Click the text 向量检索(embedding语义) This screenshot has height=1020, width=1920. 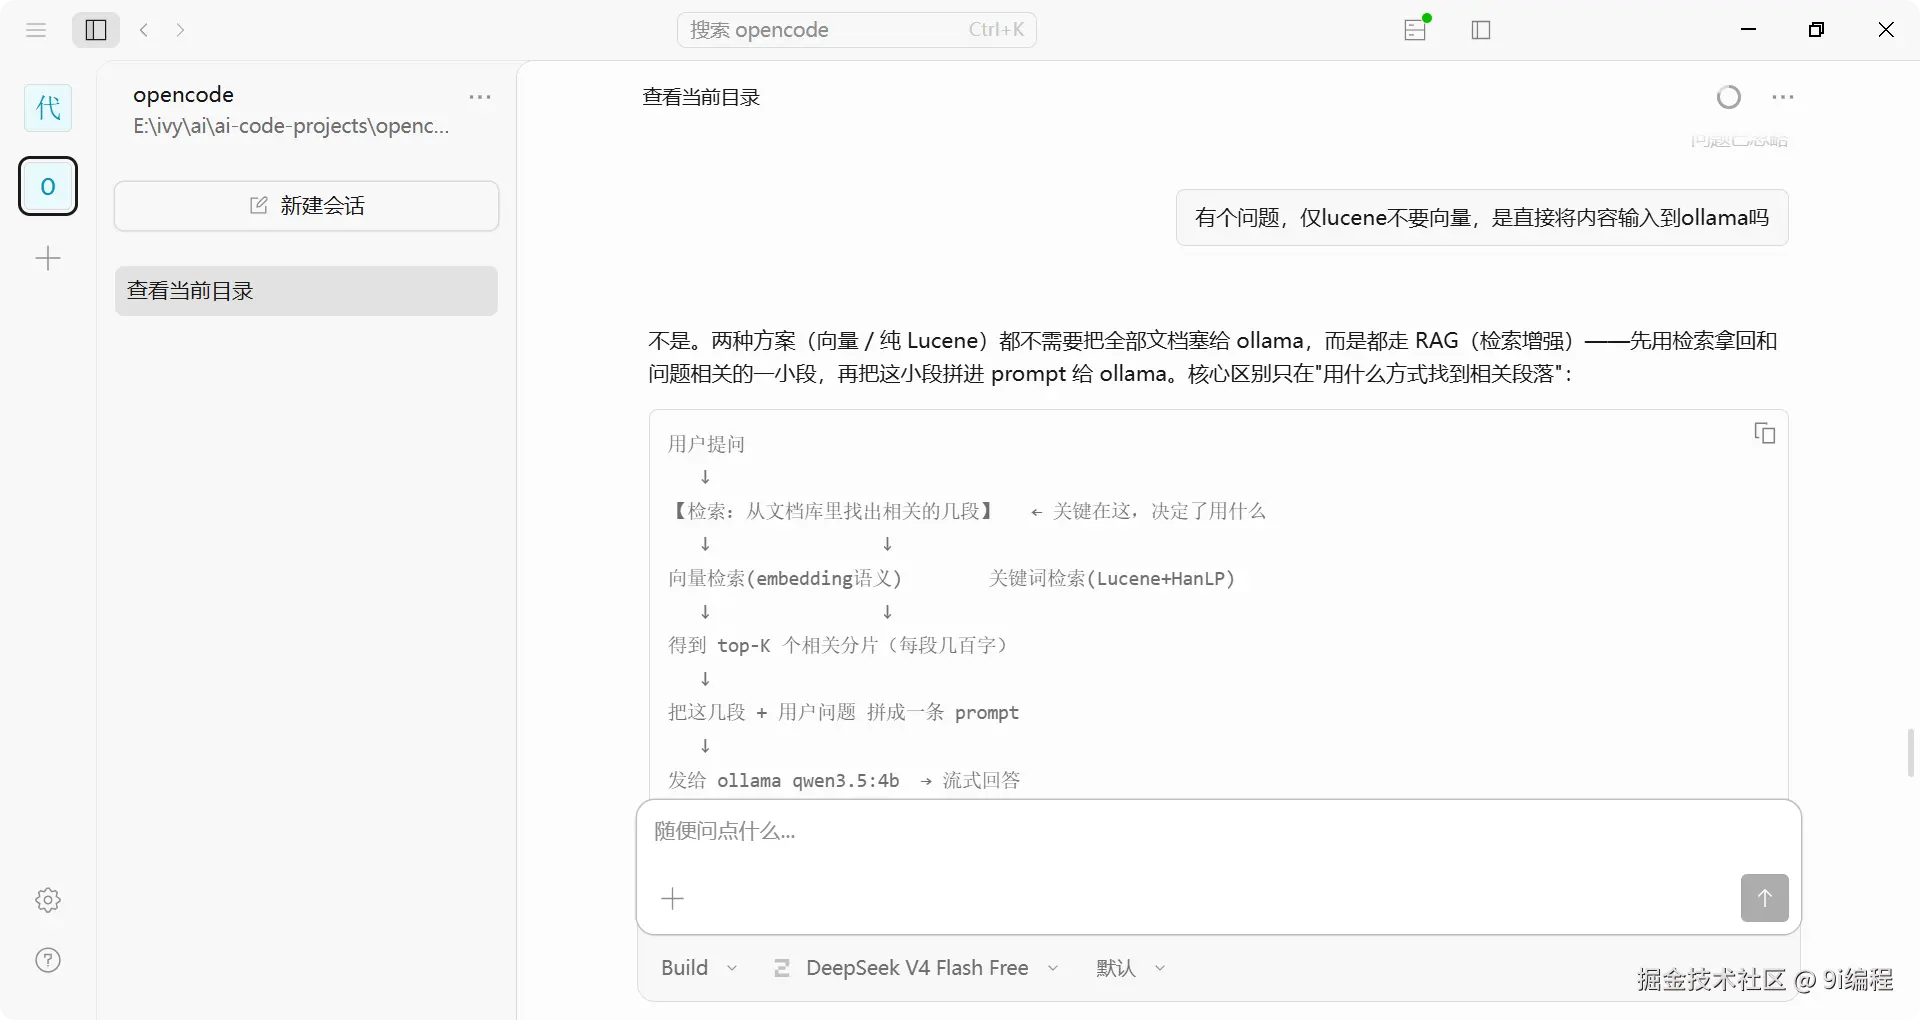785,578
